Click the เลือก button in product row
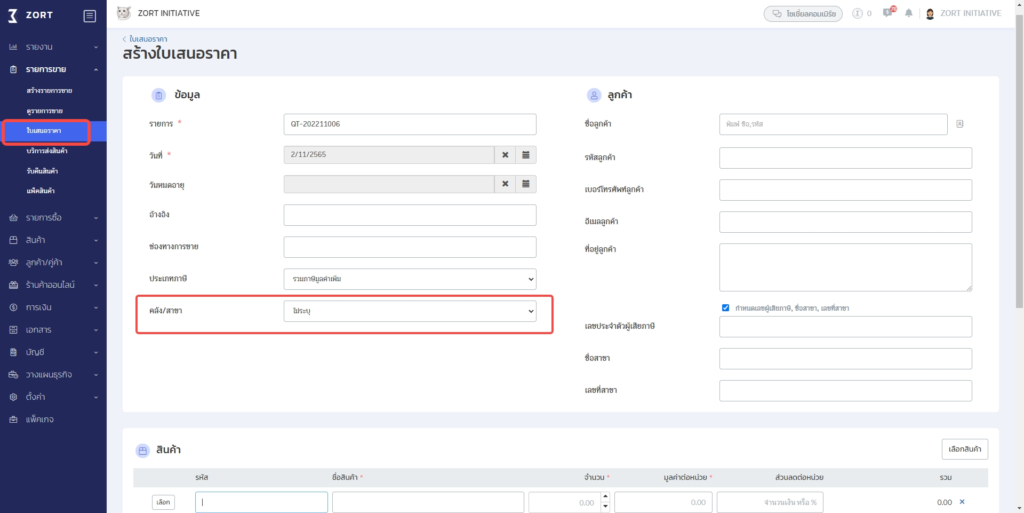1024x513 pixels. (164, 502)
